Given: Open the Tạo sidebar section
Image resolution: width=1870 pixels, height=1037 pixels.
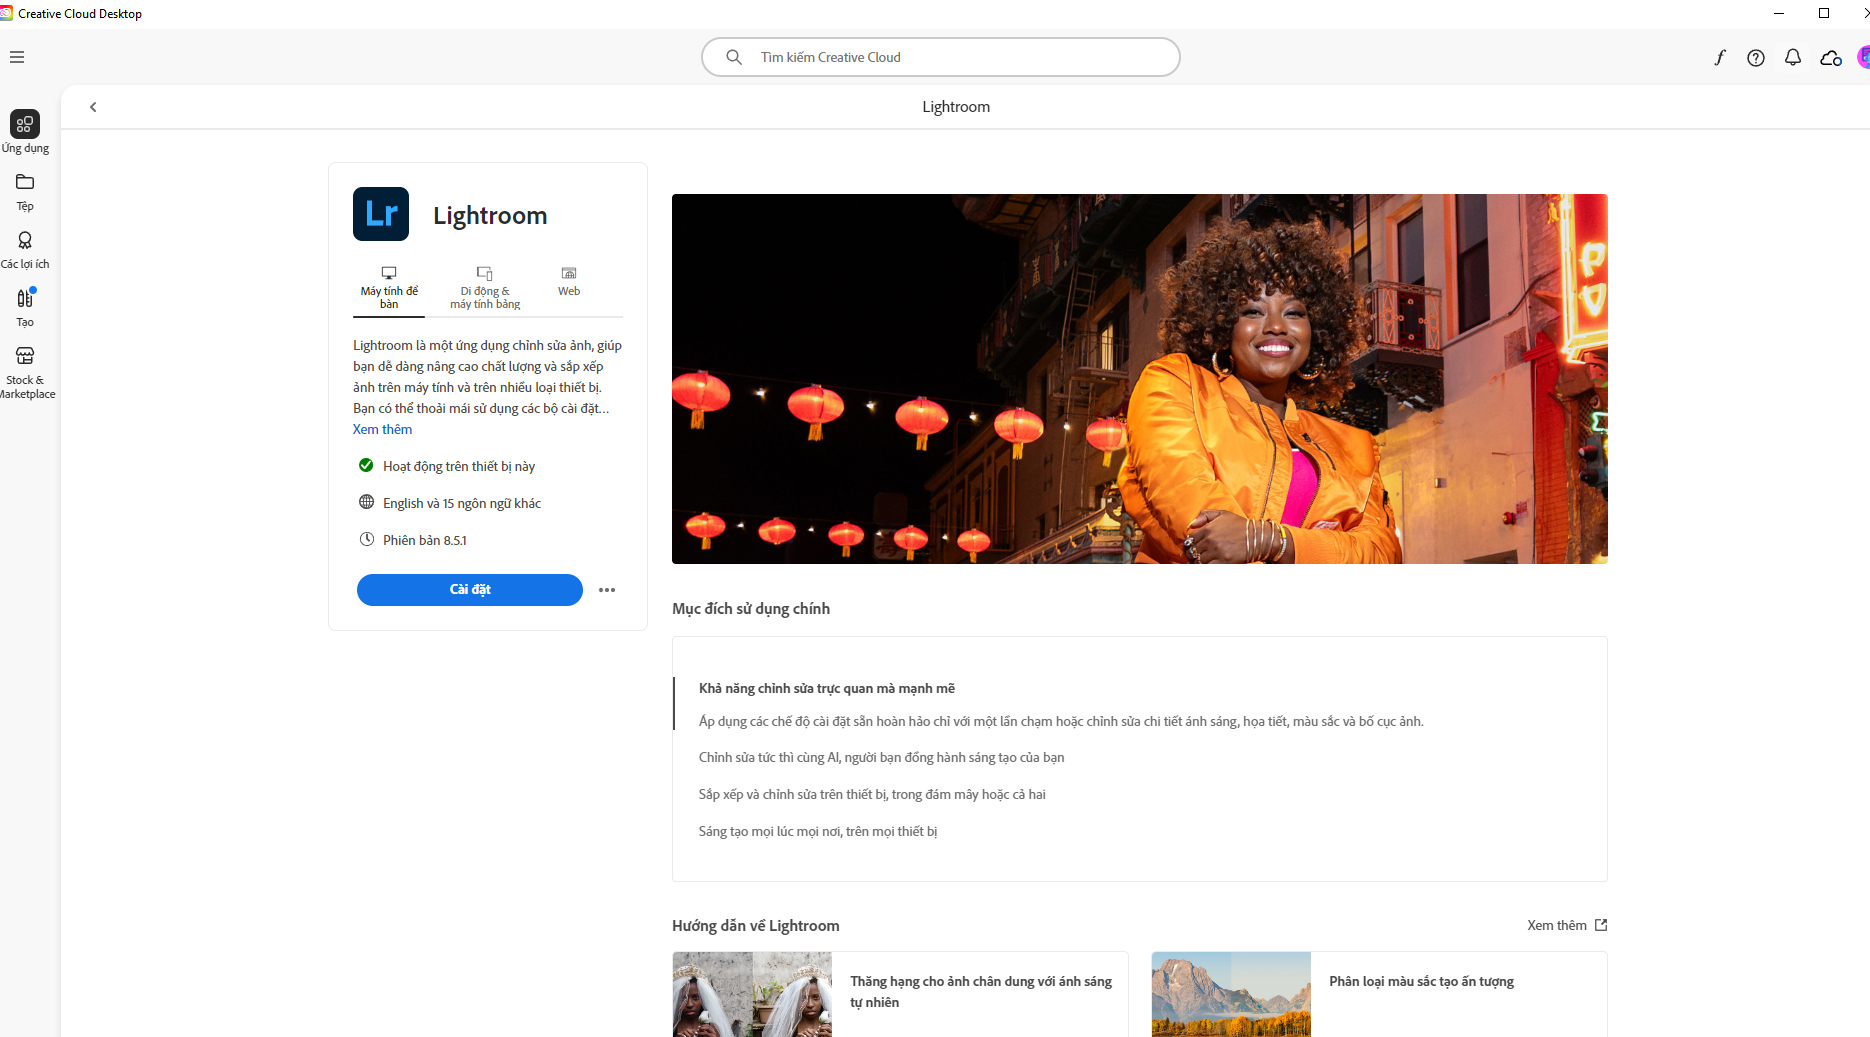Looking at the screenshot, I should point(25,307).
